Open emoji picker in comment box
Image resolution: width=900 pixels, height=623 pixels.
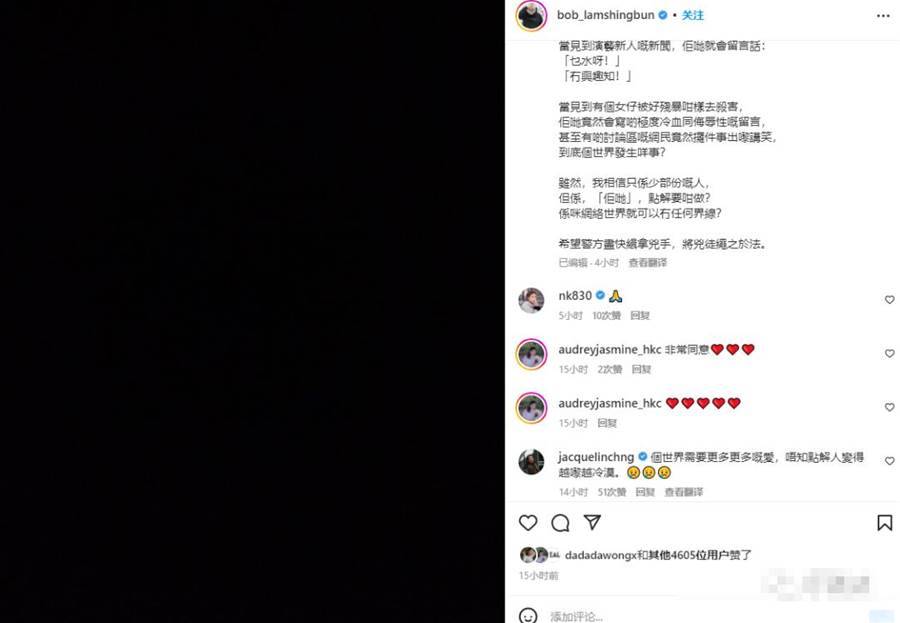527,616
